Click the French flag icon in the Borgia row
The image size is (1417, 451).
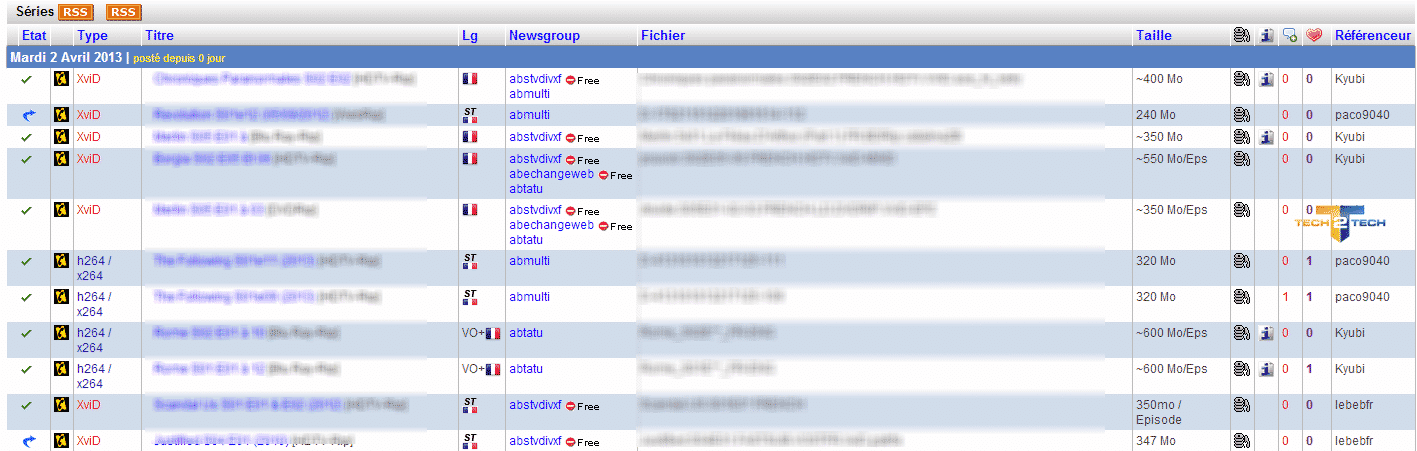(470, 159)
